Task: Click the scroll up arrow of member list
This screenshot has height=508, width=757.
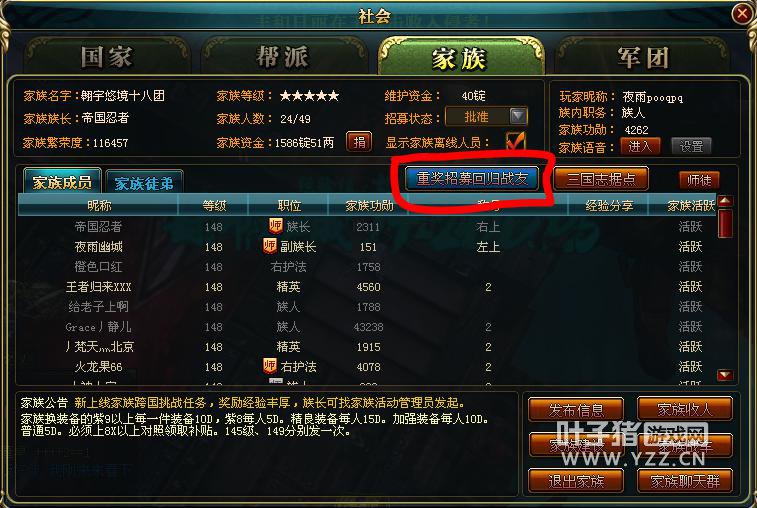Action: pyautogui.click(x=725, y=201)
